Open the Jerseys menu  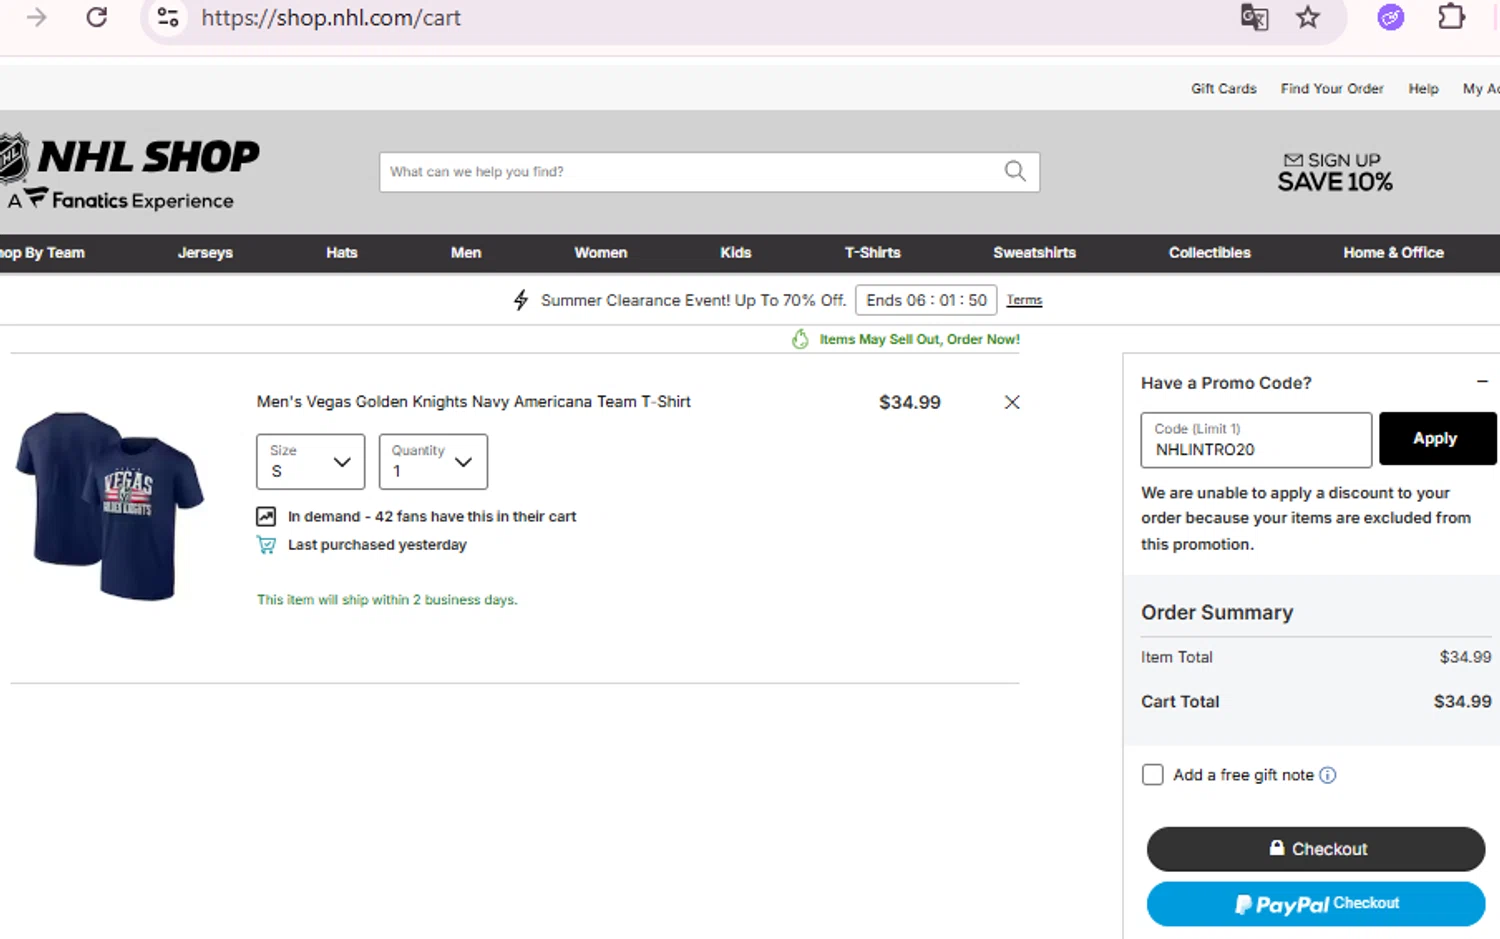click(x=205, y=253)
